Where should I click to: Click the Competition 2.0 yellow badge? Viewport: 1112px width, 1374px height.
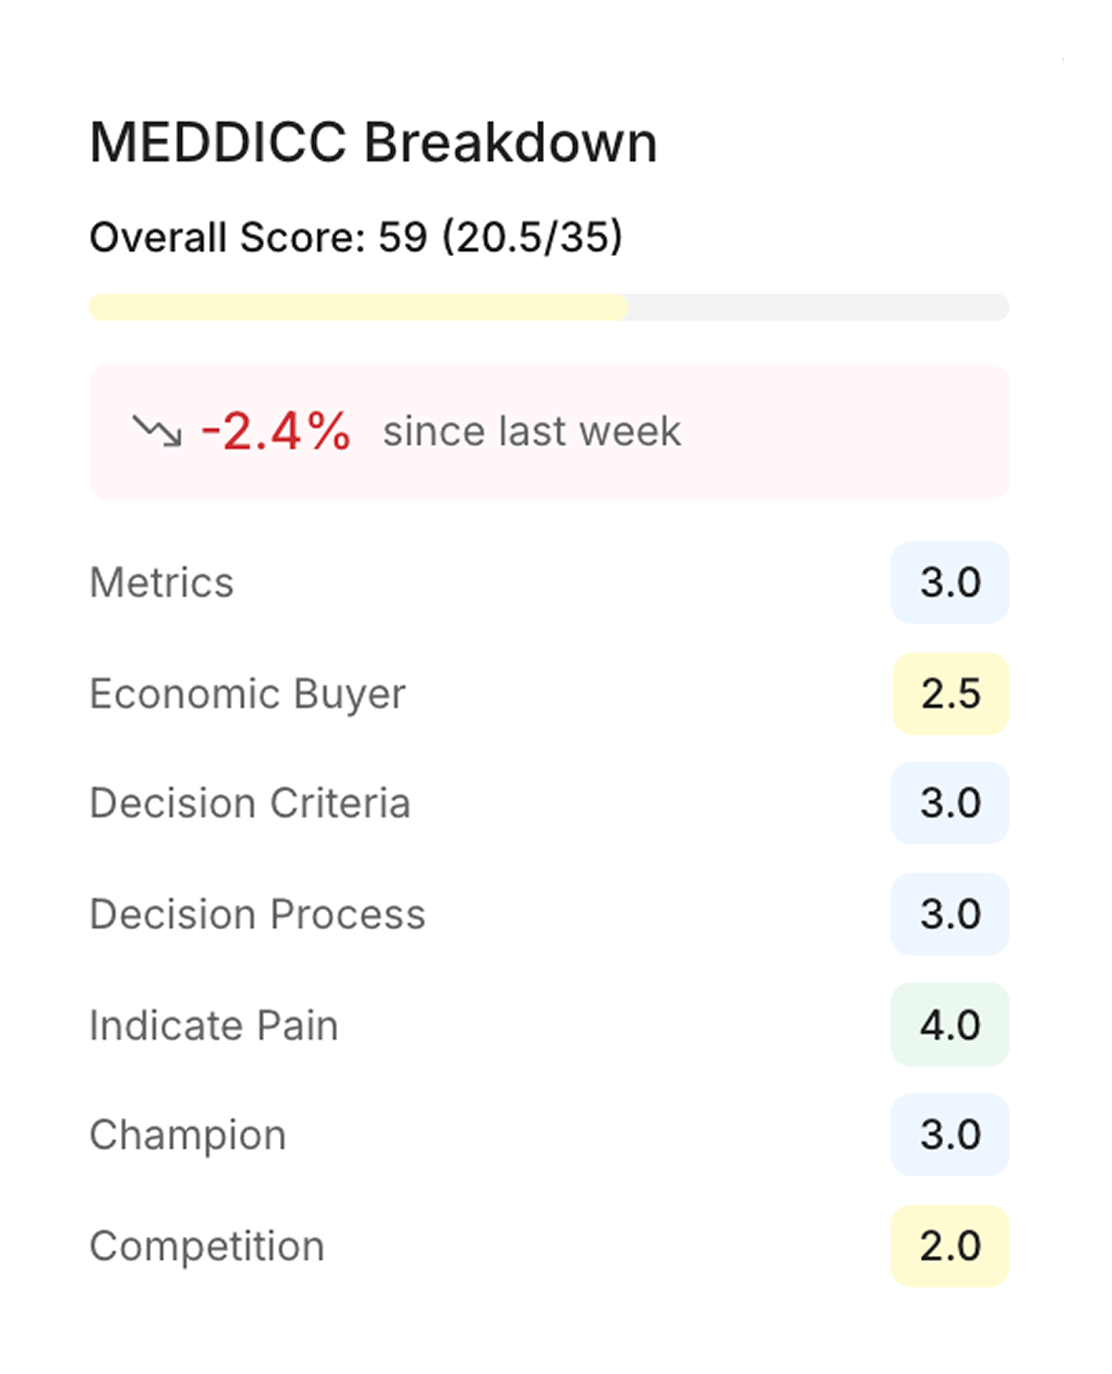[949, 1246]
